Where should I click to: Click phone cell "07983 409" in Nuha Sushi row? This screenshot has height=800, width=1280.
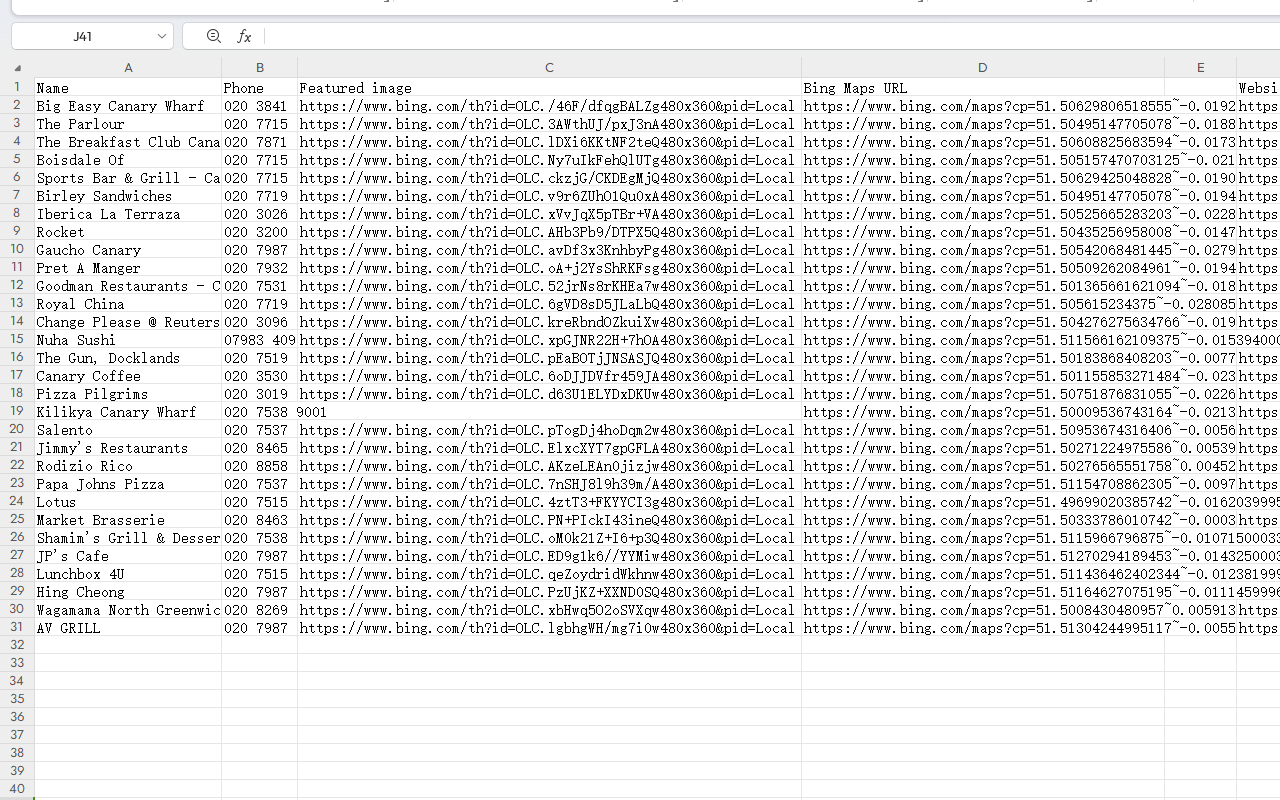[x=260, y=340]
